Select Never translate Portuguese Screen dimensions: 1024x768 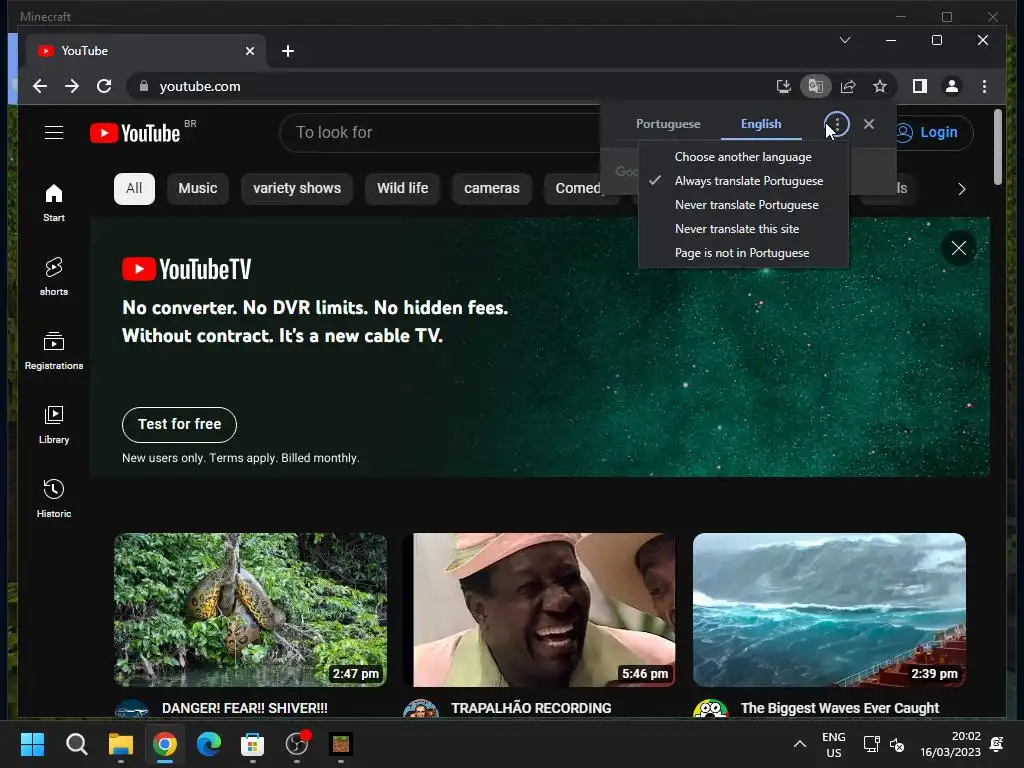(744, 205)
